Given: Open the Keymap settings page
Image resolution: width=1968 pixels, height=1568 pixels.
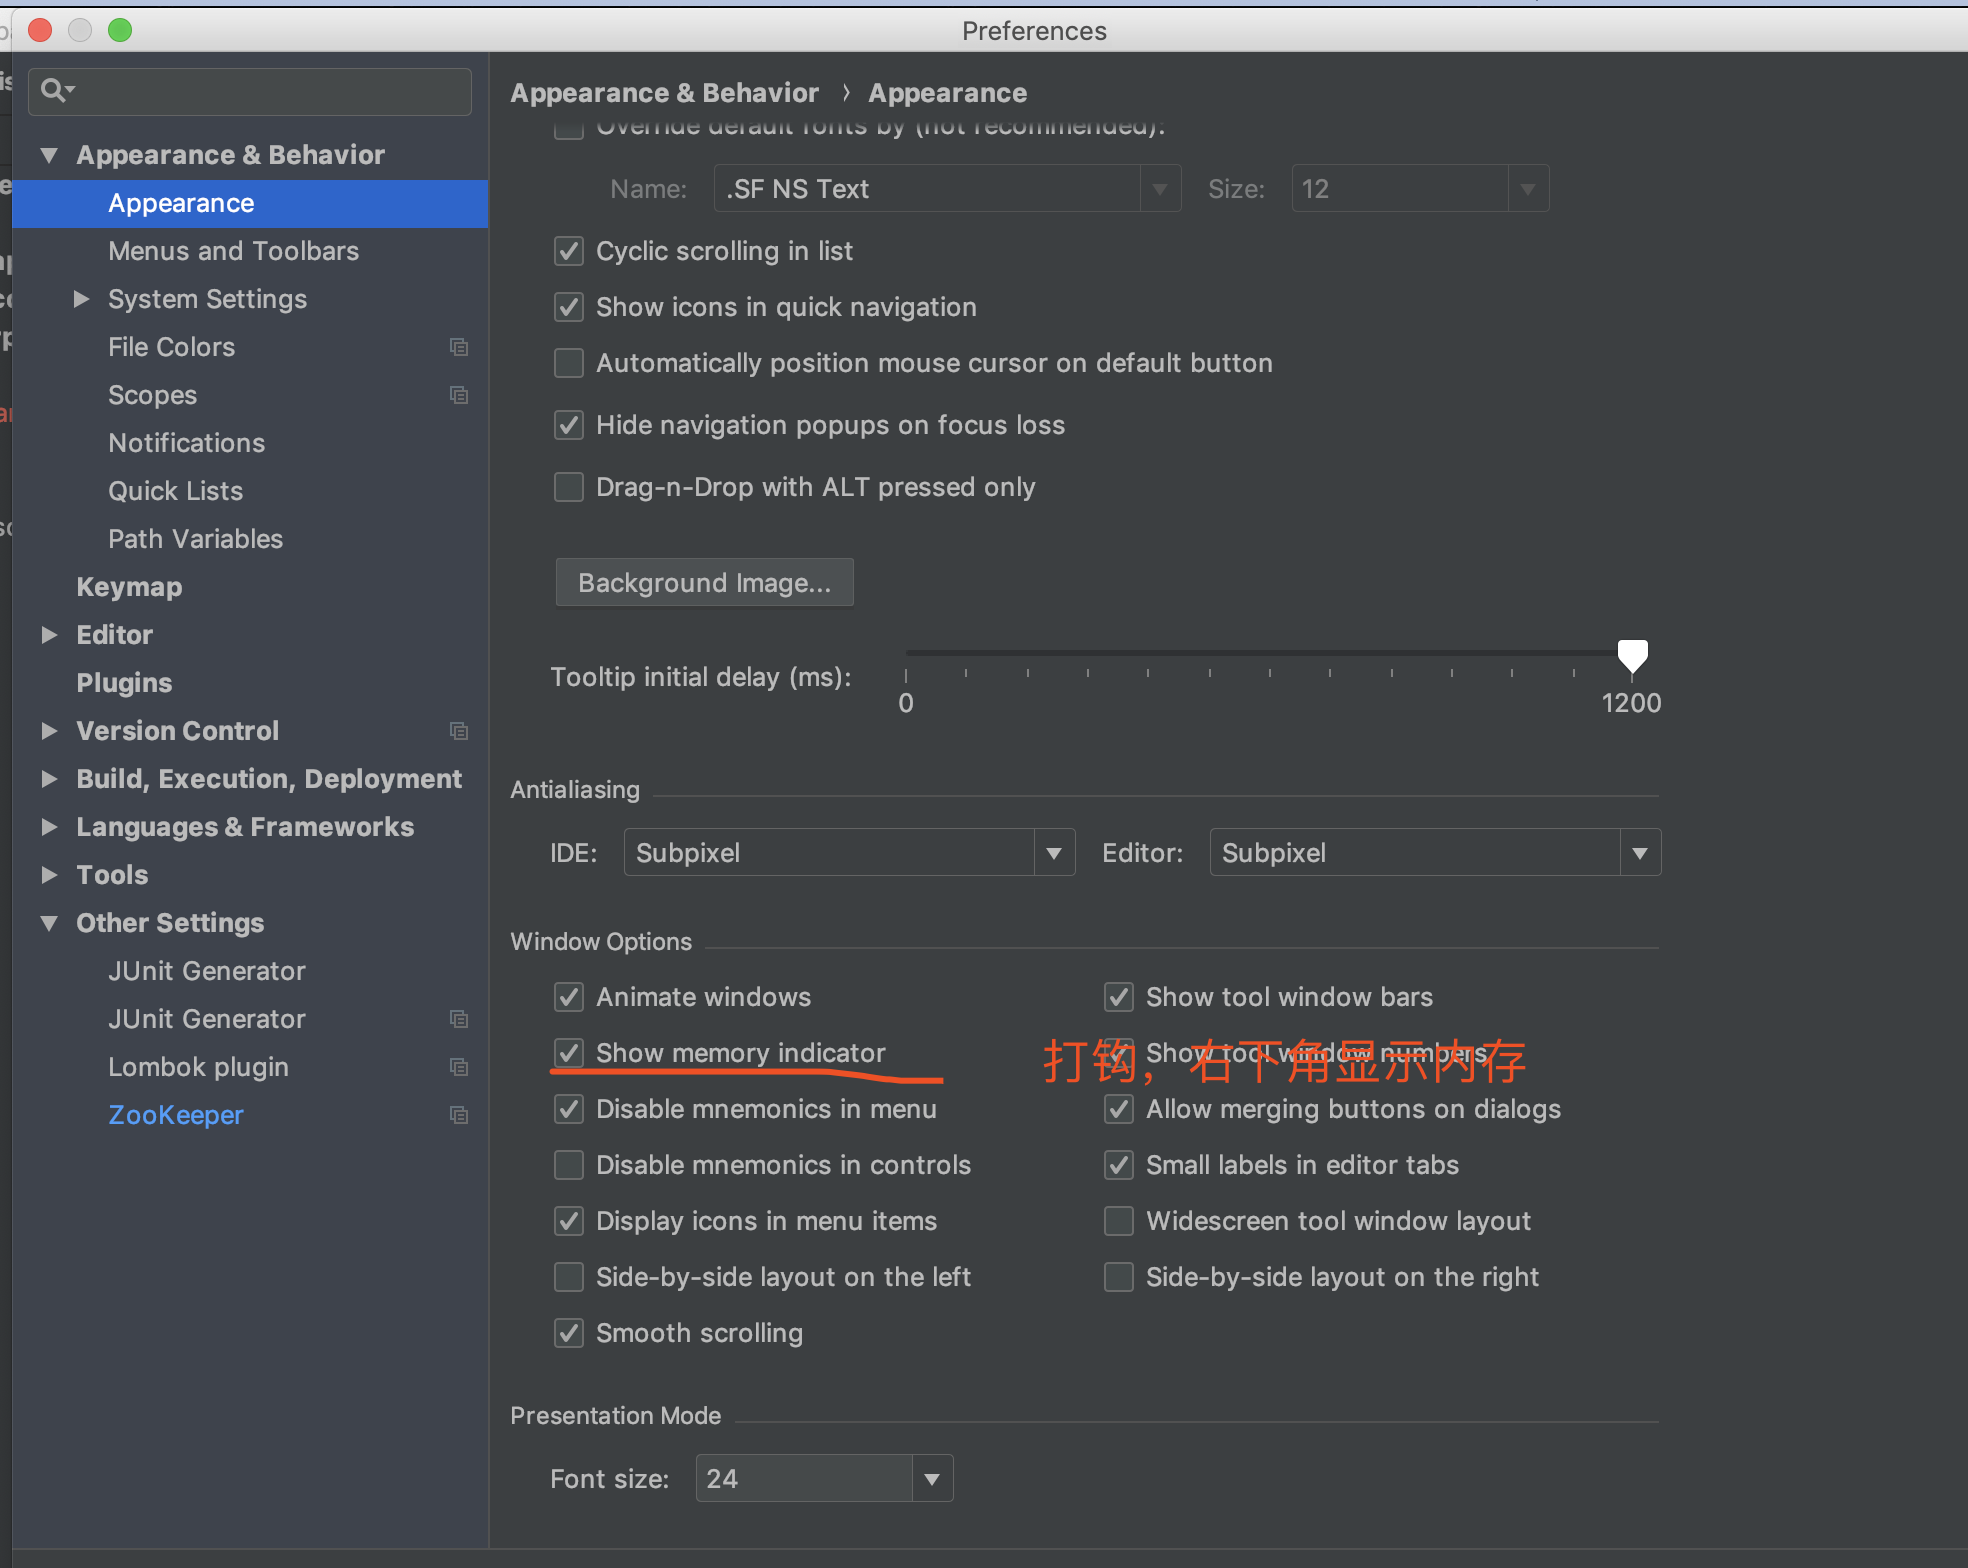Looking at the screenshot, I should pyautogui.click(x=129, y=587).
